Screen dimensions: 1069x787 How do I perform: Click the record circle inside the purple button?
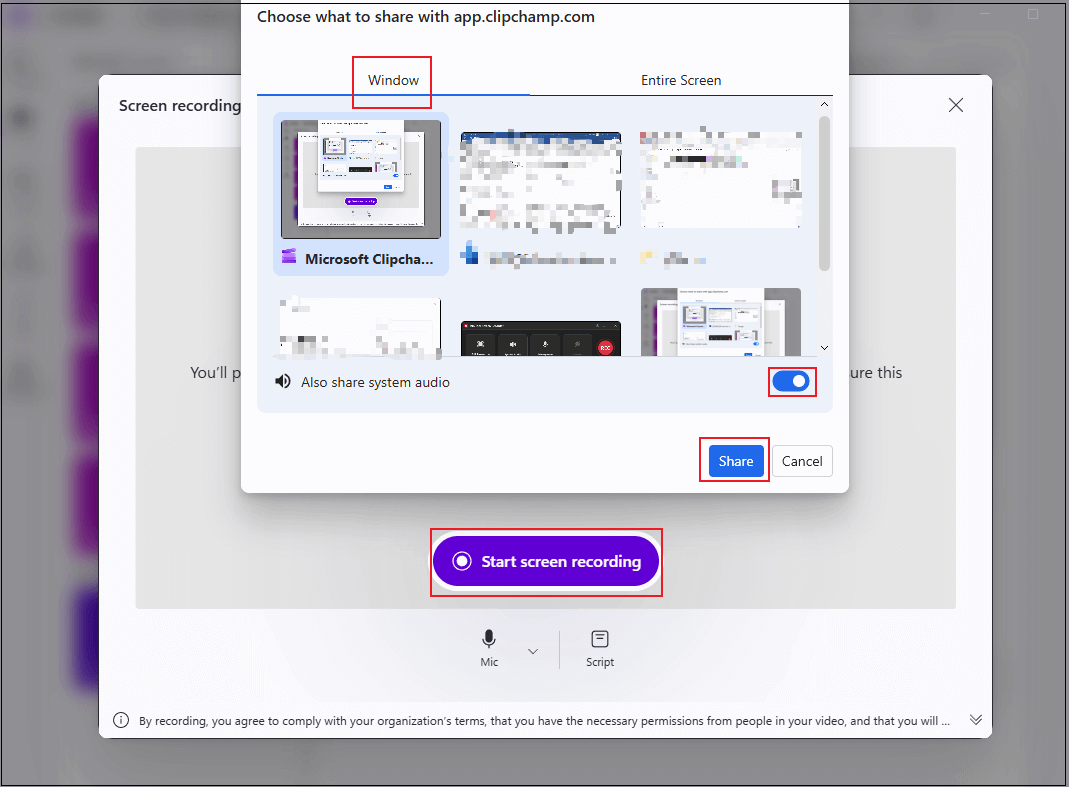(460, 561)
